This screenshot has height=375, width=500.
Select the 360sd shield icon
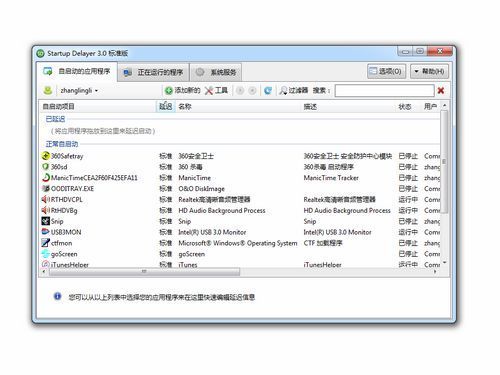45,166
